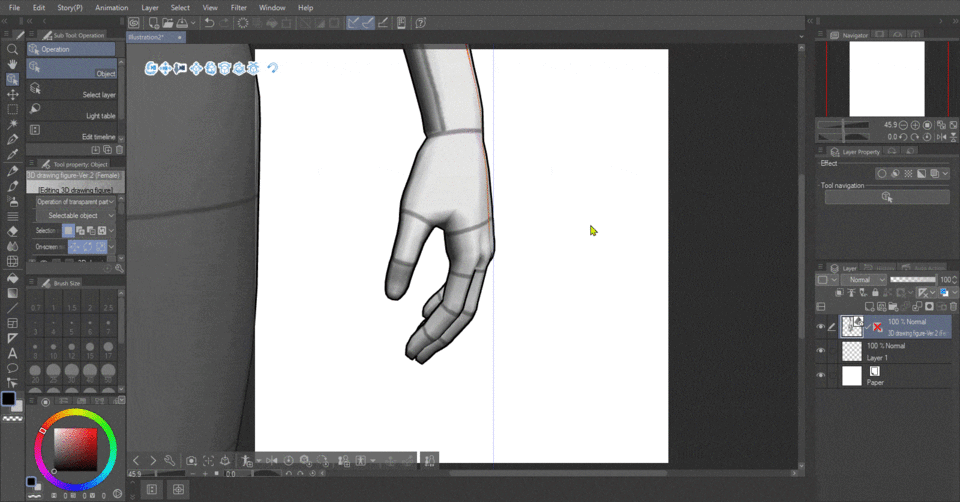Open the Window menu
The width and height of the screenshot is (960, 502).
pos(272,7)
